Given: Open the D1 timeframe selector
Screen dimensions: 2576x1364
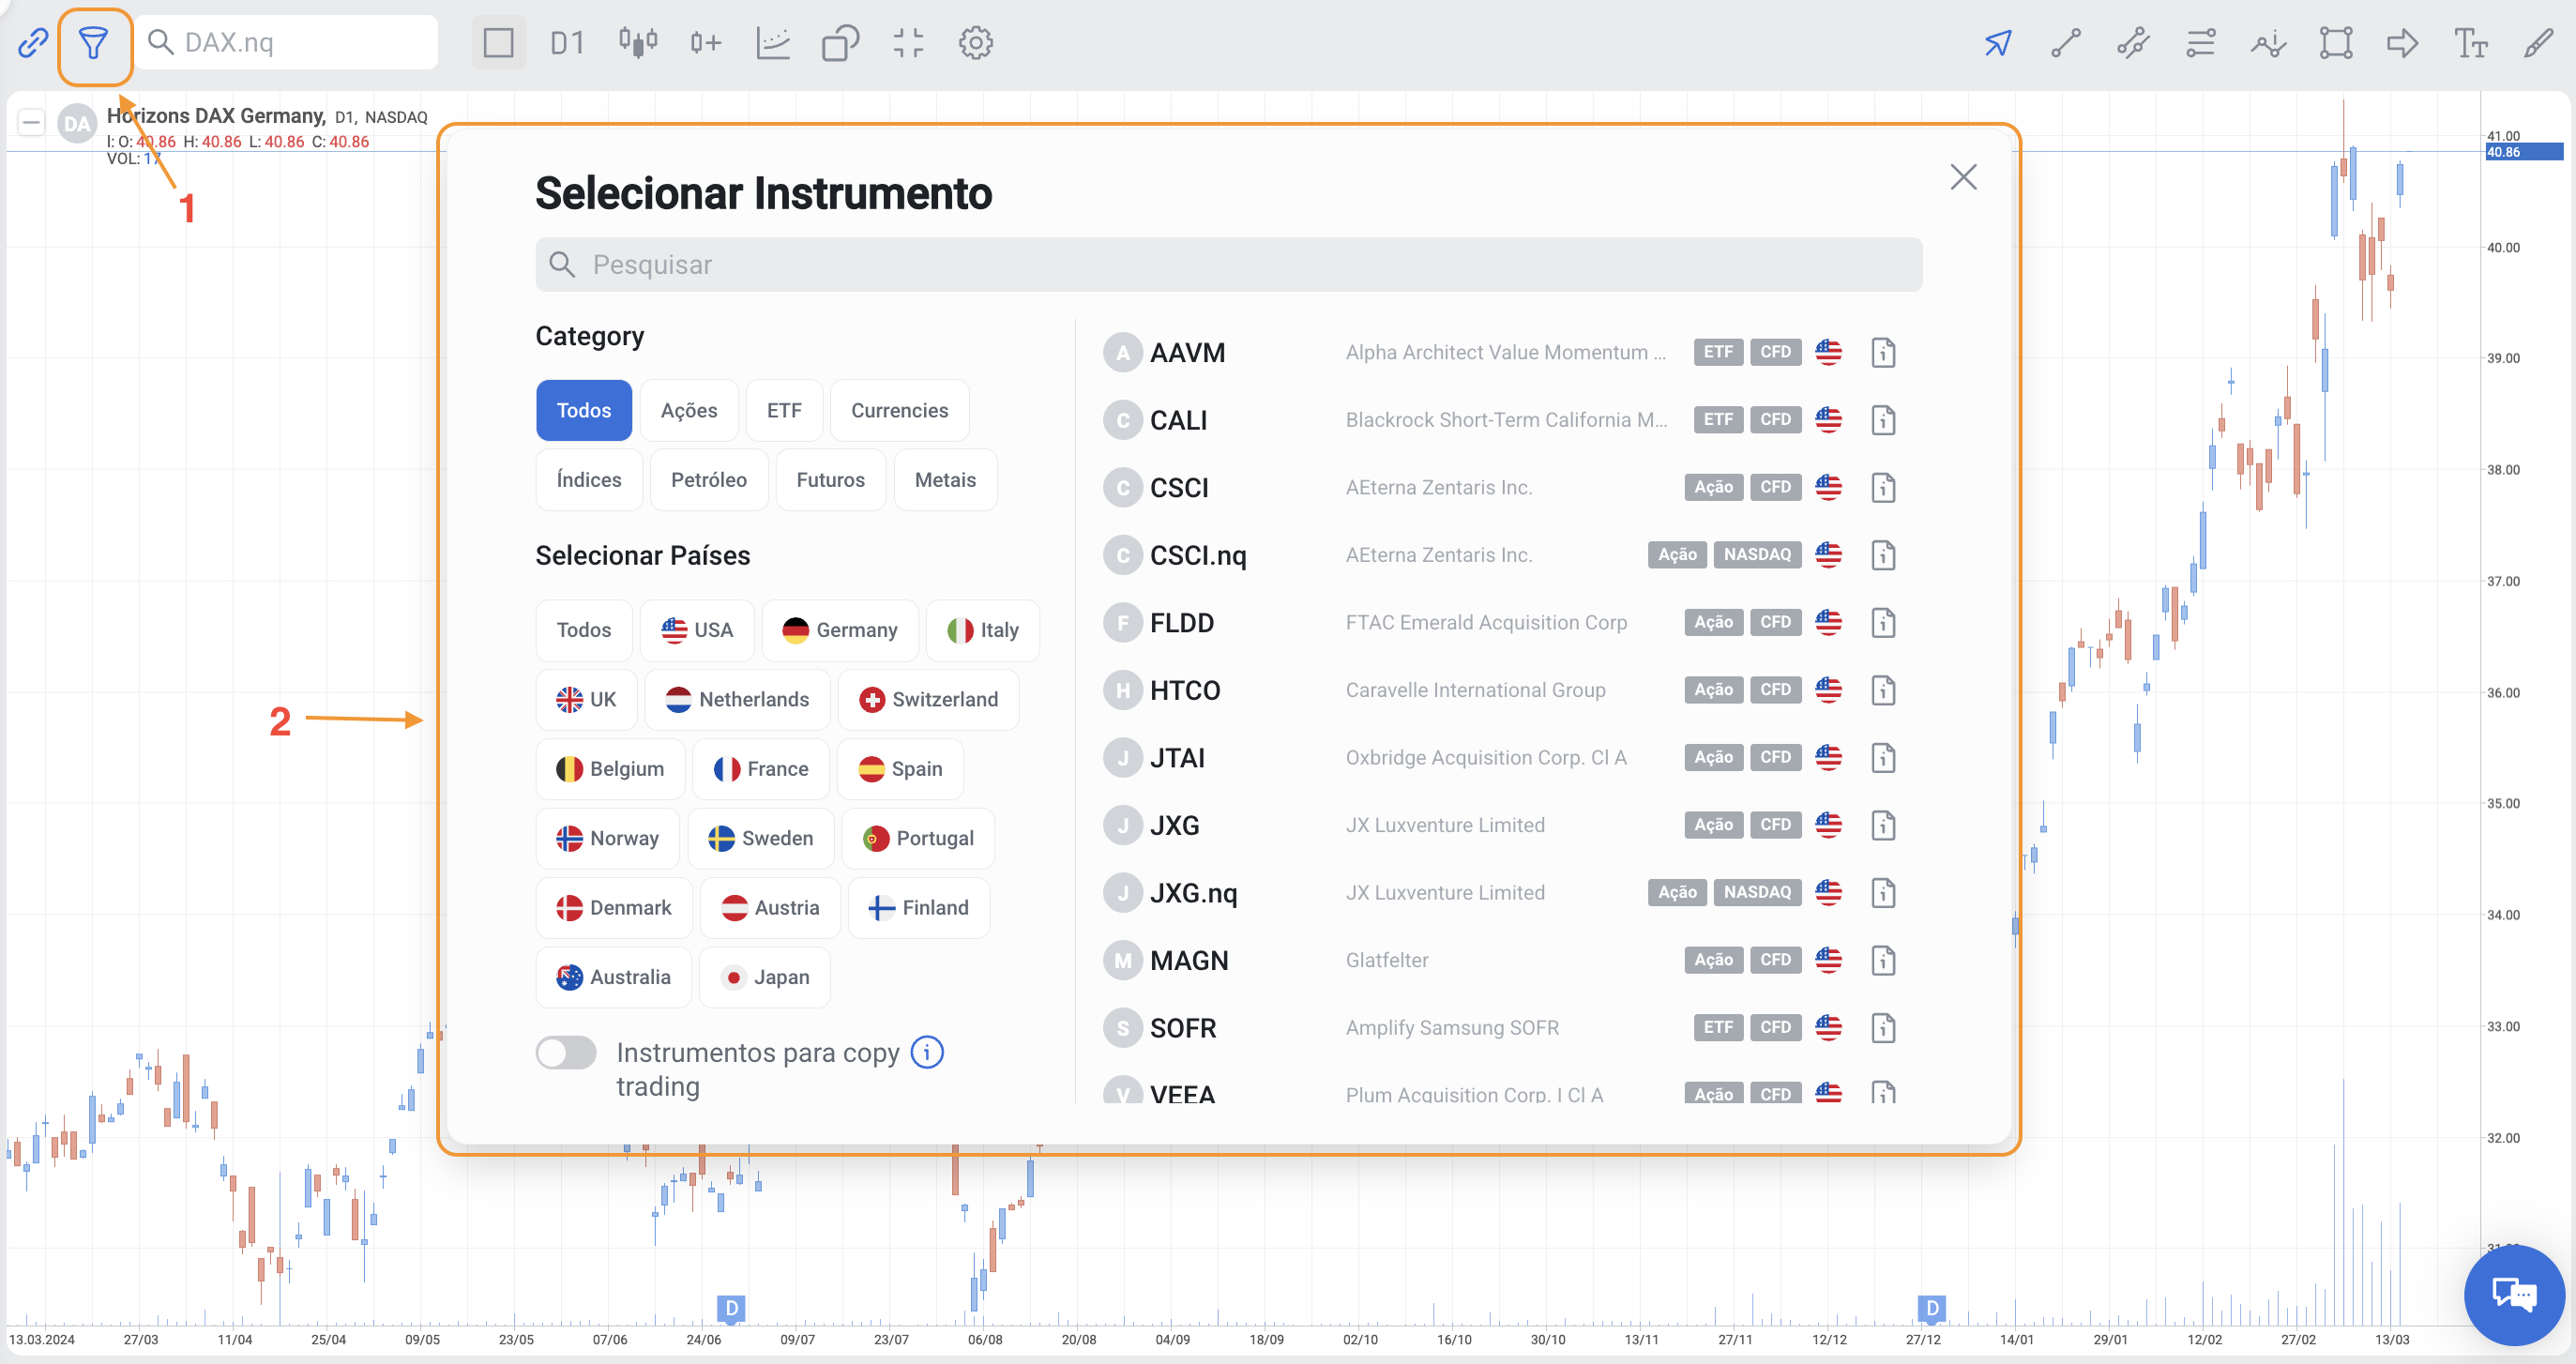Looking at the screenshot, I should click(566, 43).
